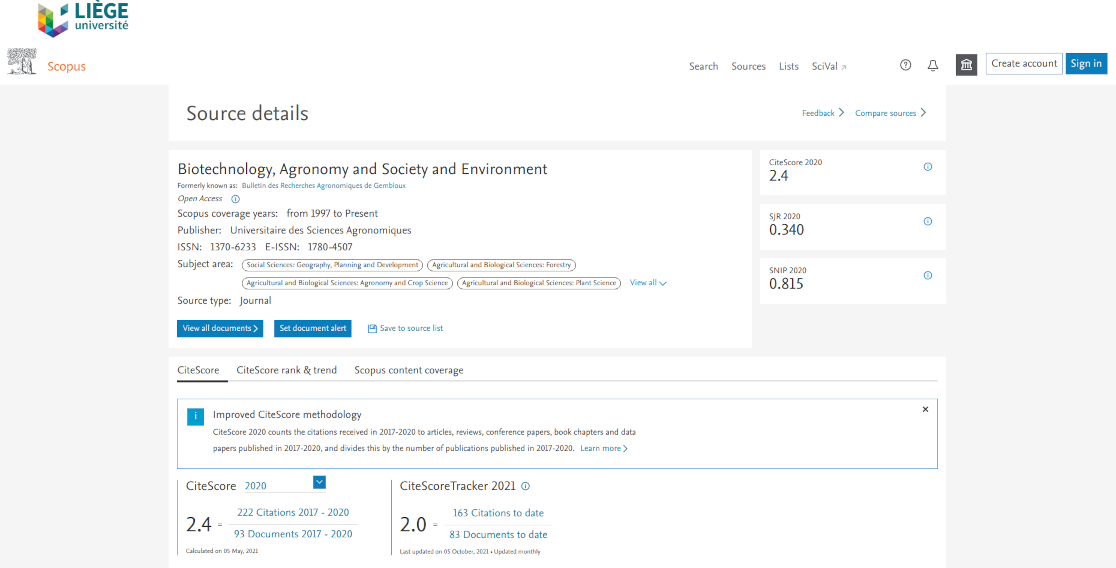The height and width of the screenshot is (568, 1116).
Task: Click the info icon beside SJR 2020
Action: pos(927,221)
